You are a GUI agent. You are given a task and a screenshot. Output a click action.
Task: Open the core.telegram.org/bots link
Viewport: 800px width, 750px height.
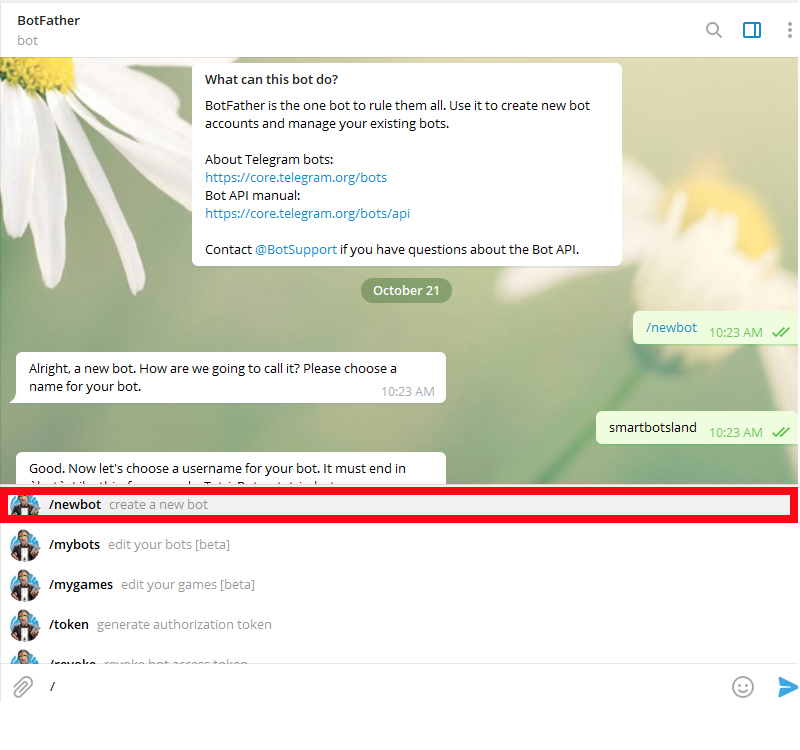295,178
